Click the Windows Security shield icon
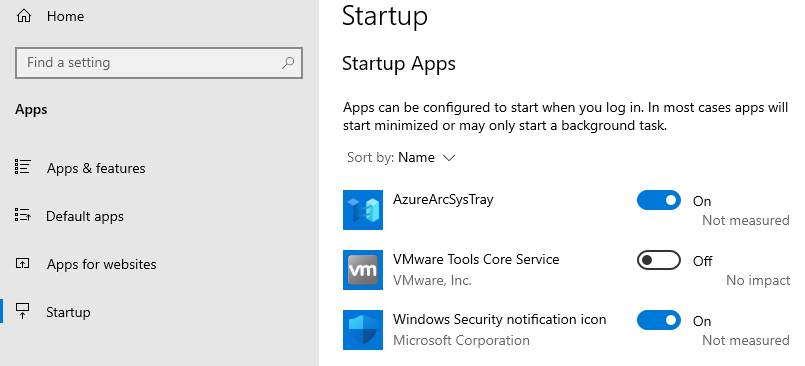The height and width of the screenshot is (366, 805). (363, 330)
